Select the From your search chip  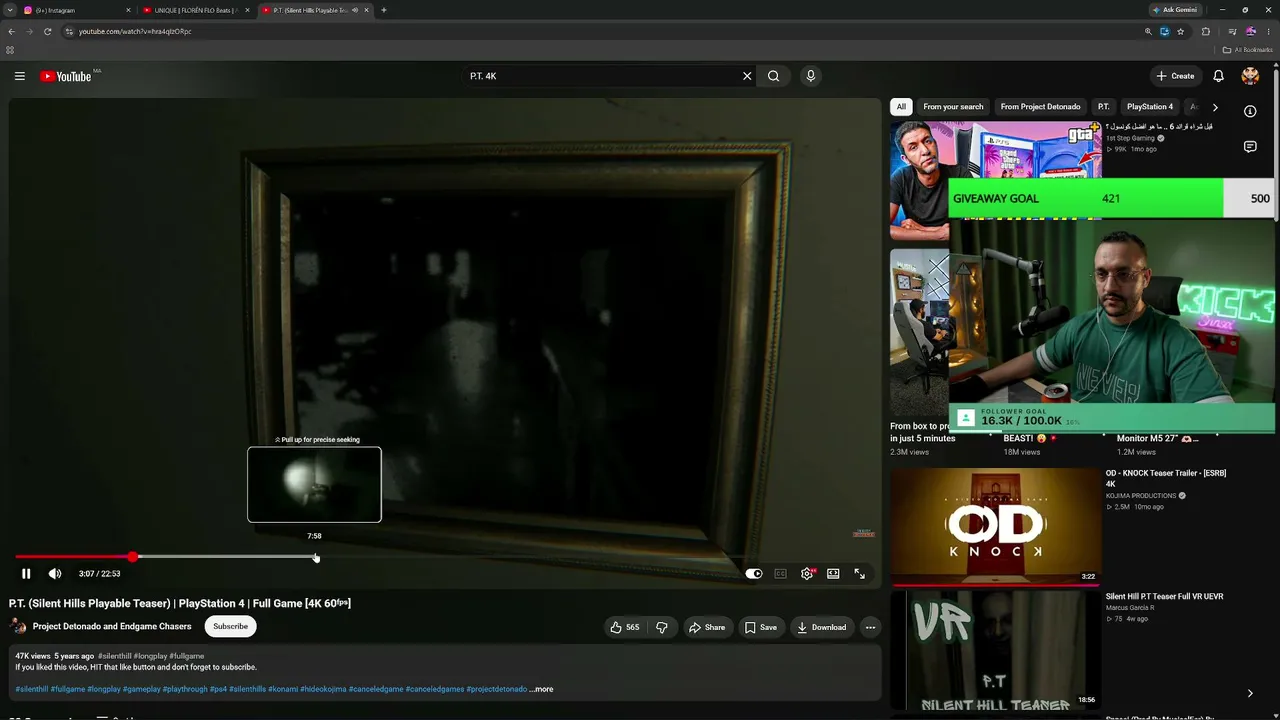click(953, 107)
